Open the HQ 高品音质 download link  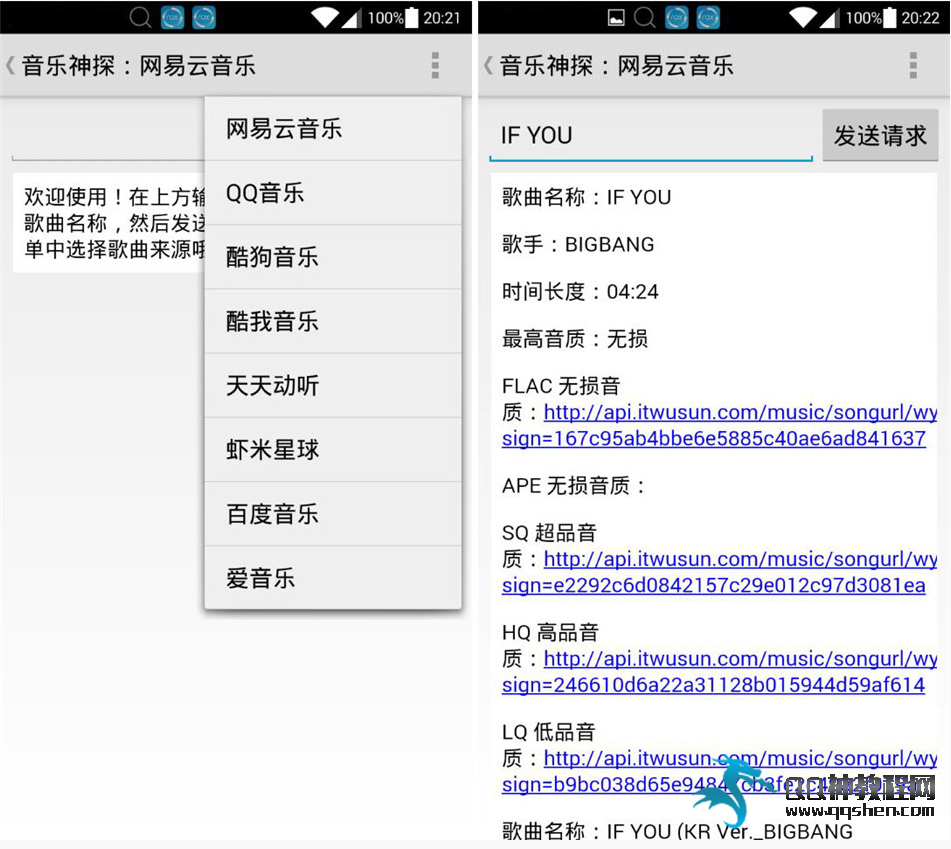pyautogui.click(x=719, y=671)
